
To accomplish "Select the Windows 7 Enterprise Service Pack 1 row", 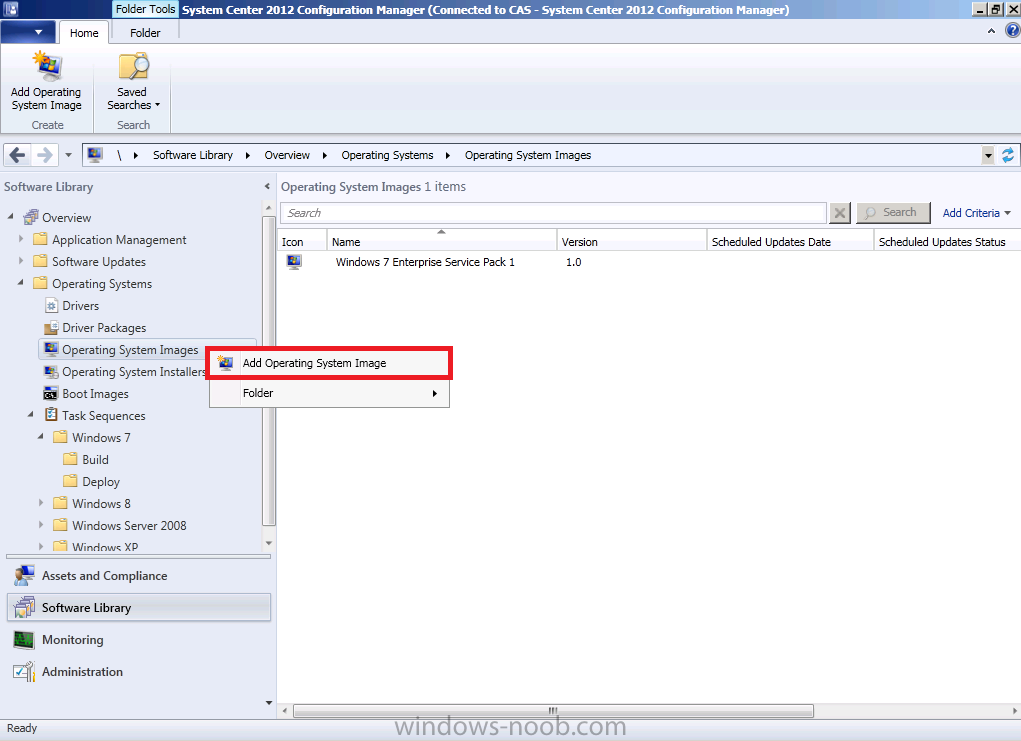I will coord(648,262).
